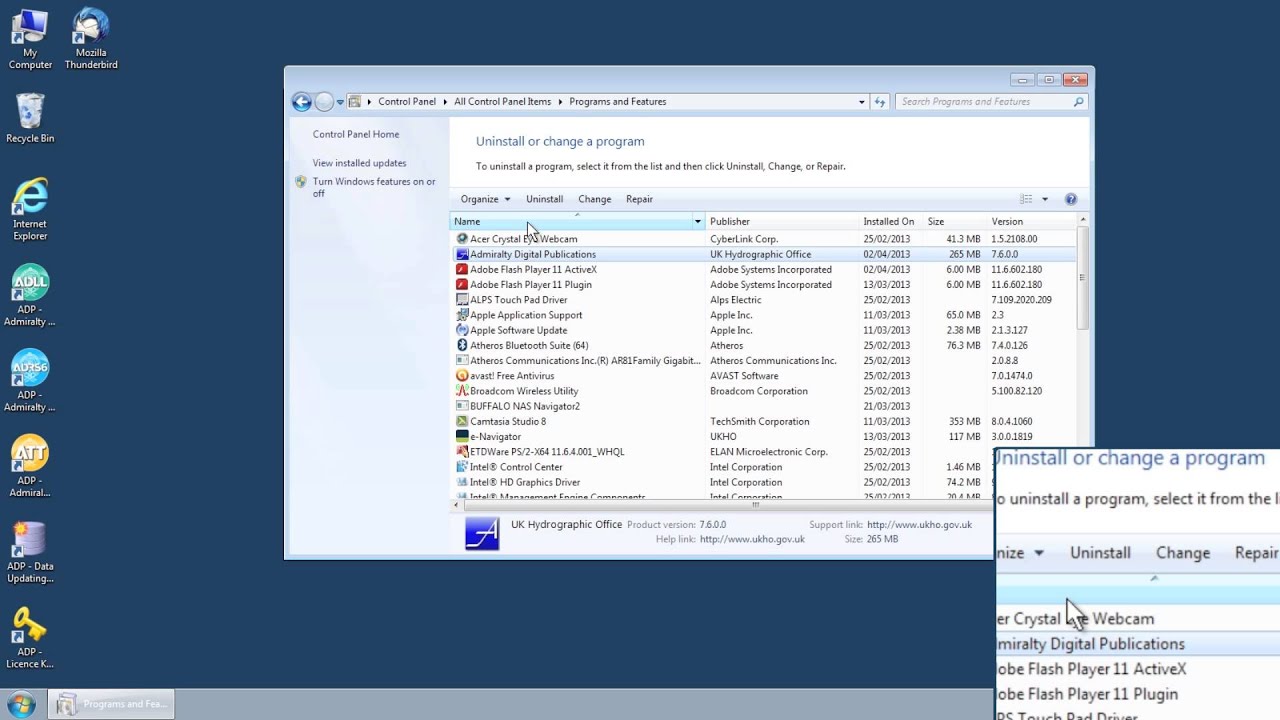Select the 21/03/2013 installed date cell
Image resolution: width=1280 pixels, height=720 pixels.
point(887,406)
